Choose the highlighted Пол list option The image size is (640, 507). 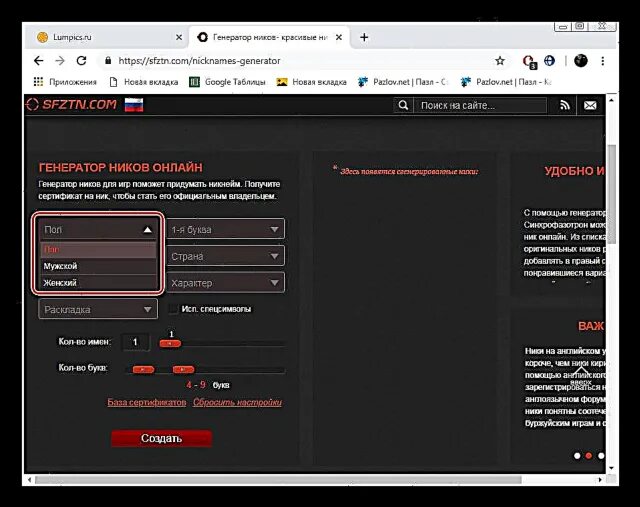coord(98,250)
